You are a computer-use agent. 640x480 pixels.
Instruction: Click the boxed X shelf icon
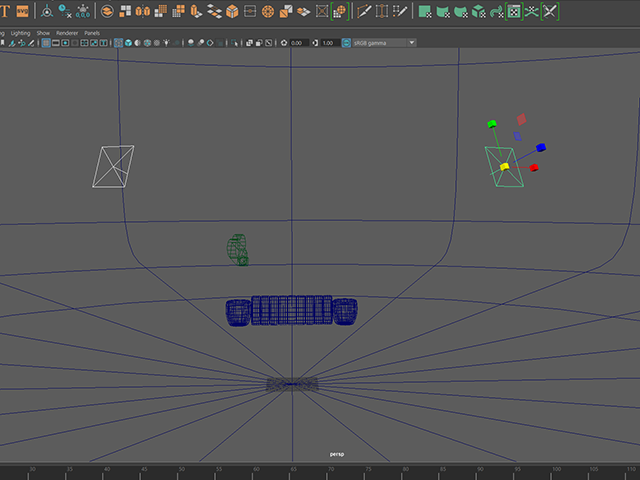click(x=322, y=11)
